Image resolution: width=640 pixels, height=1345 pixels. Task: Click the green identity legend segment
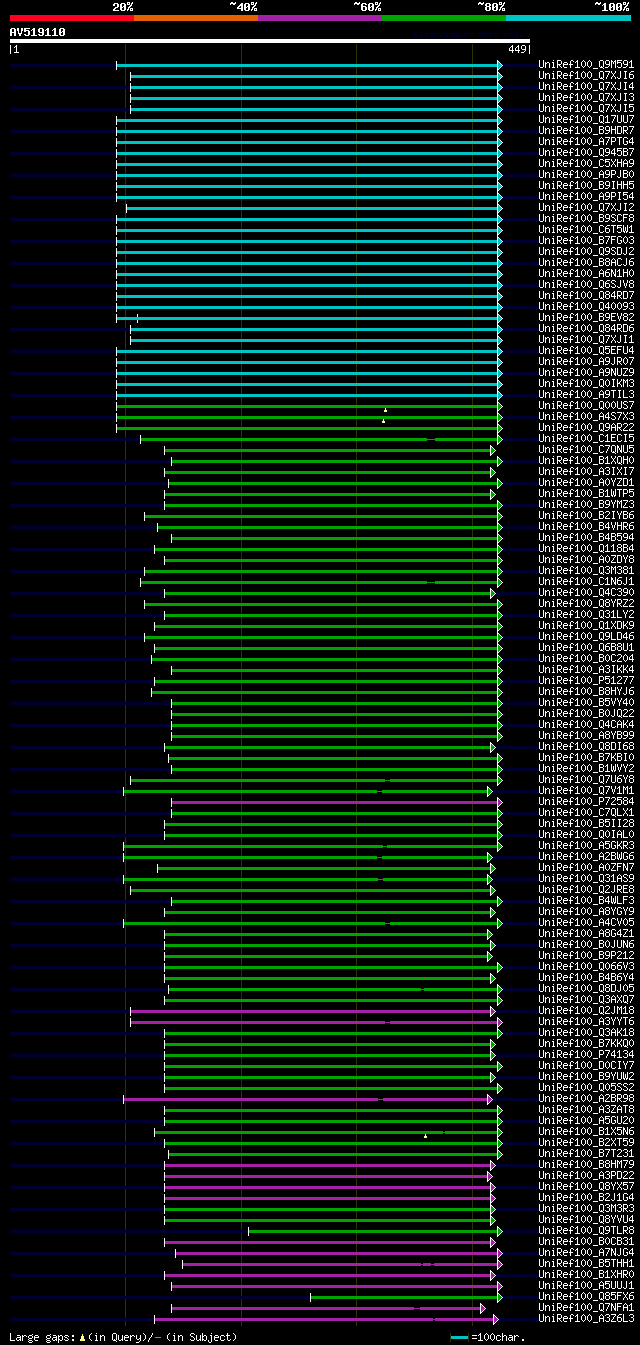point(443,18)
